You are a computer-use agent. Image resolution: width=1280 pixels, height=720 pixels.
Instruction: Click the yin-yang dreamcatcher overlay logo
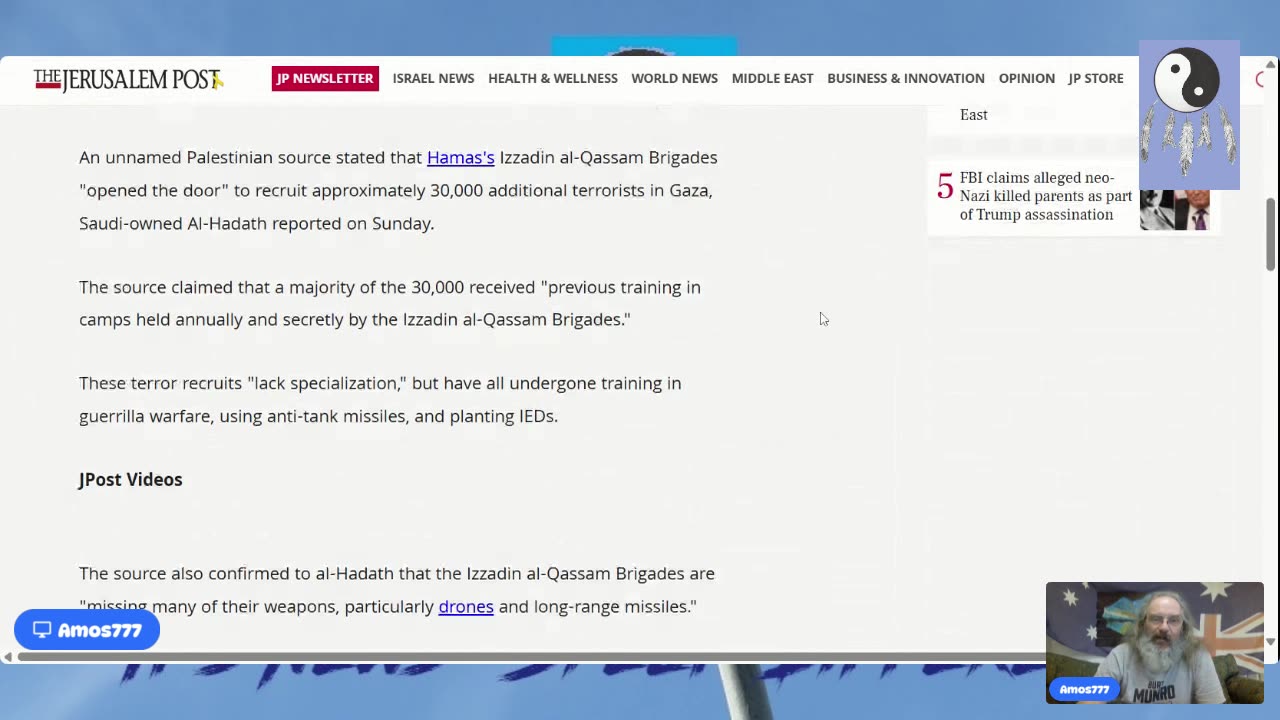pos(1189,115)
